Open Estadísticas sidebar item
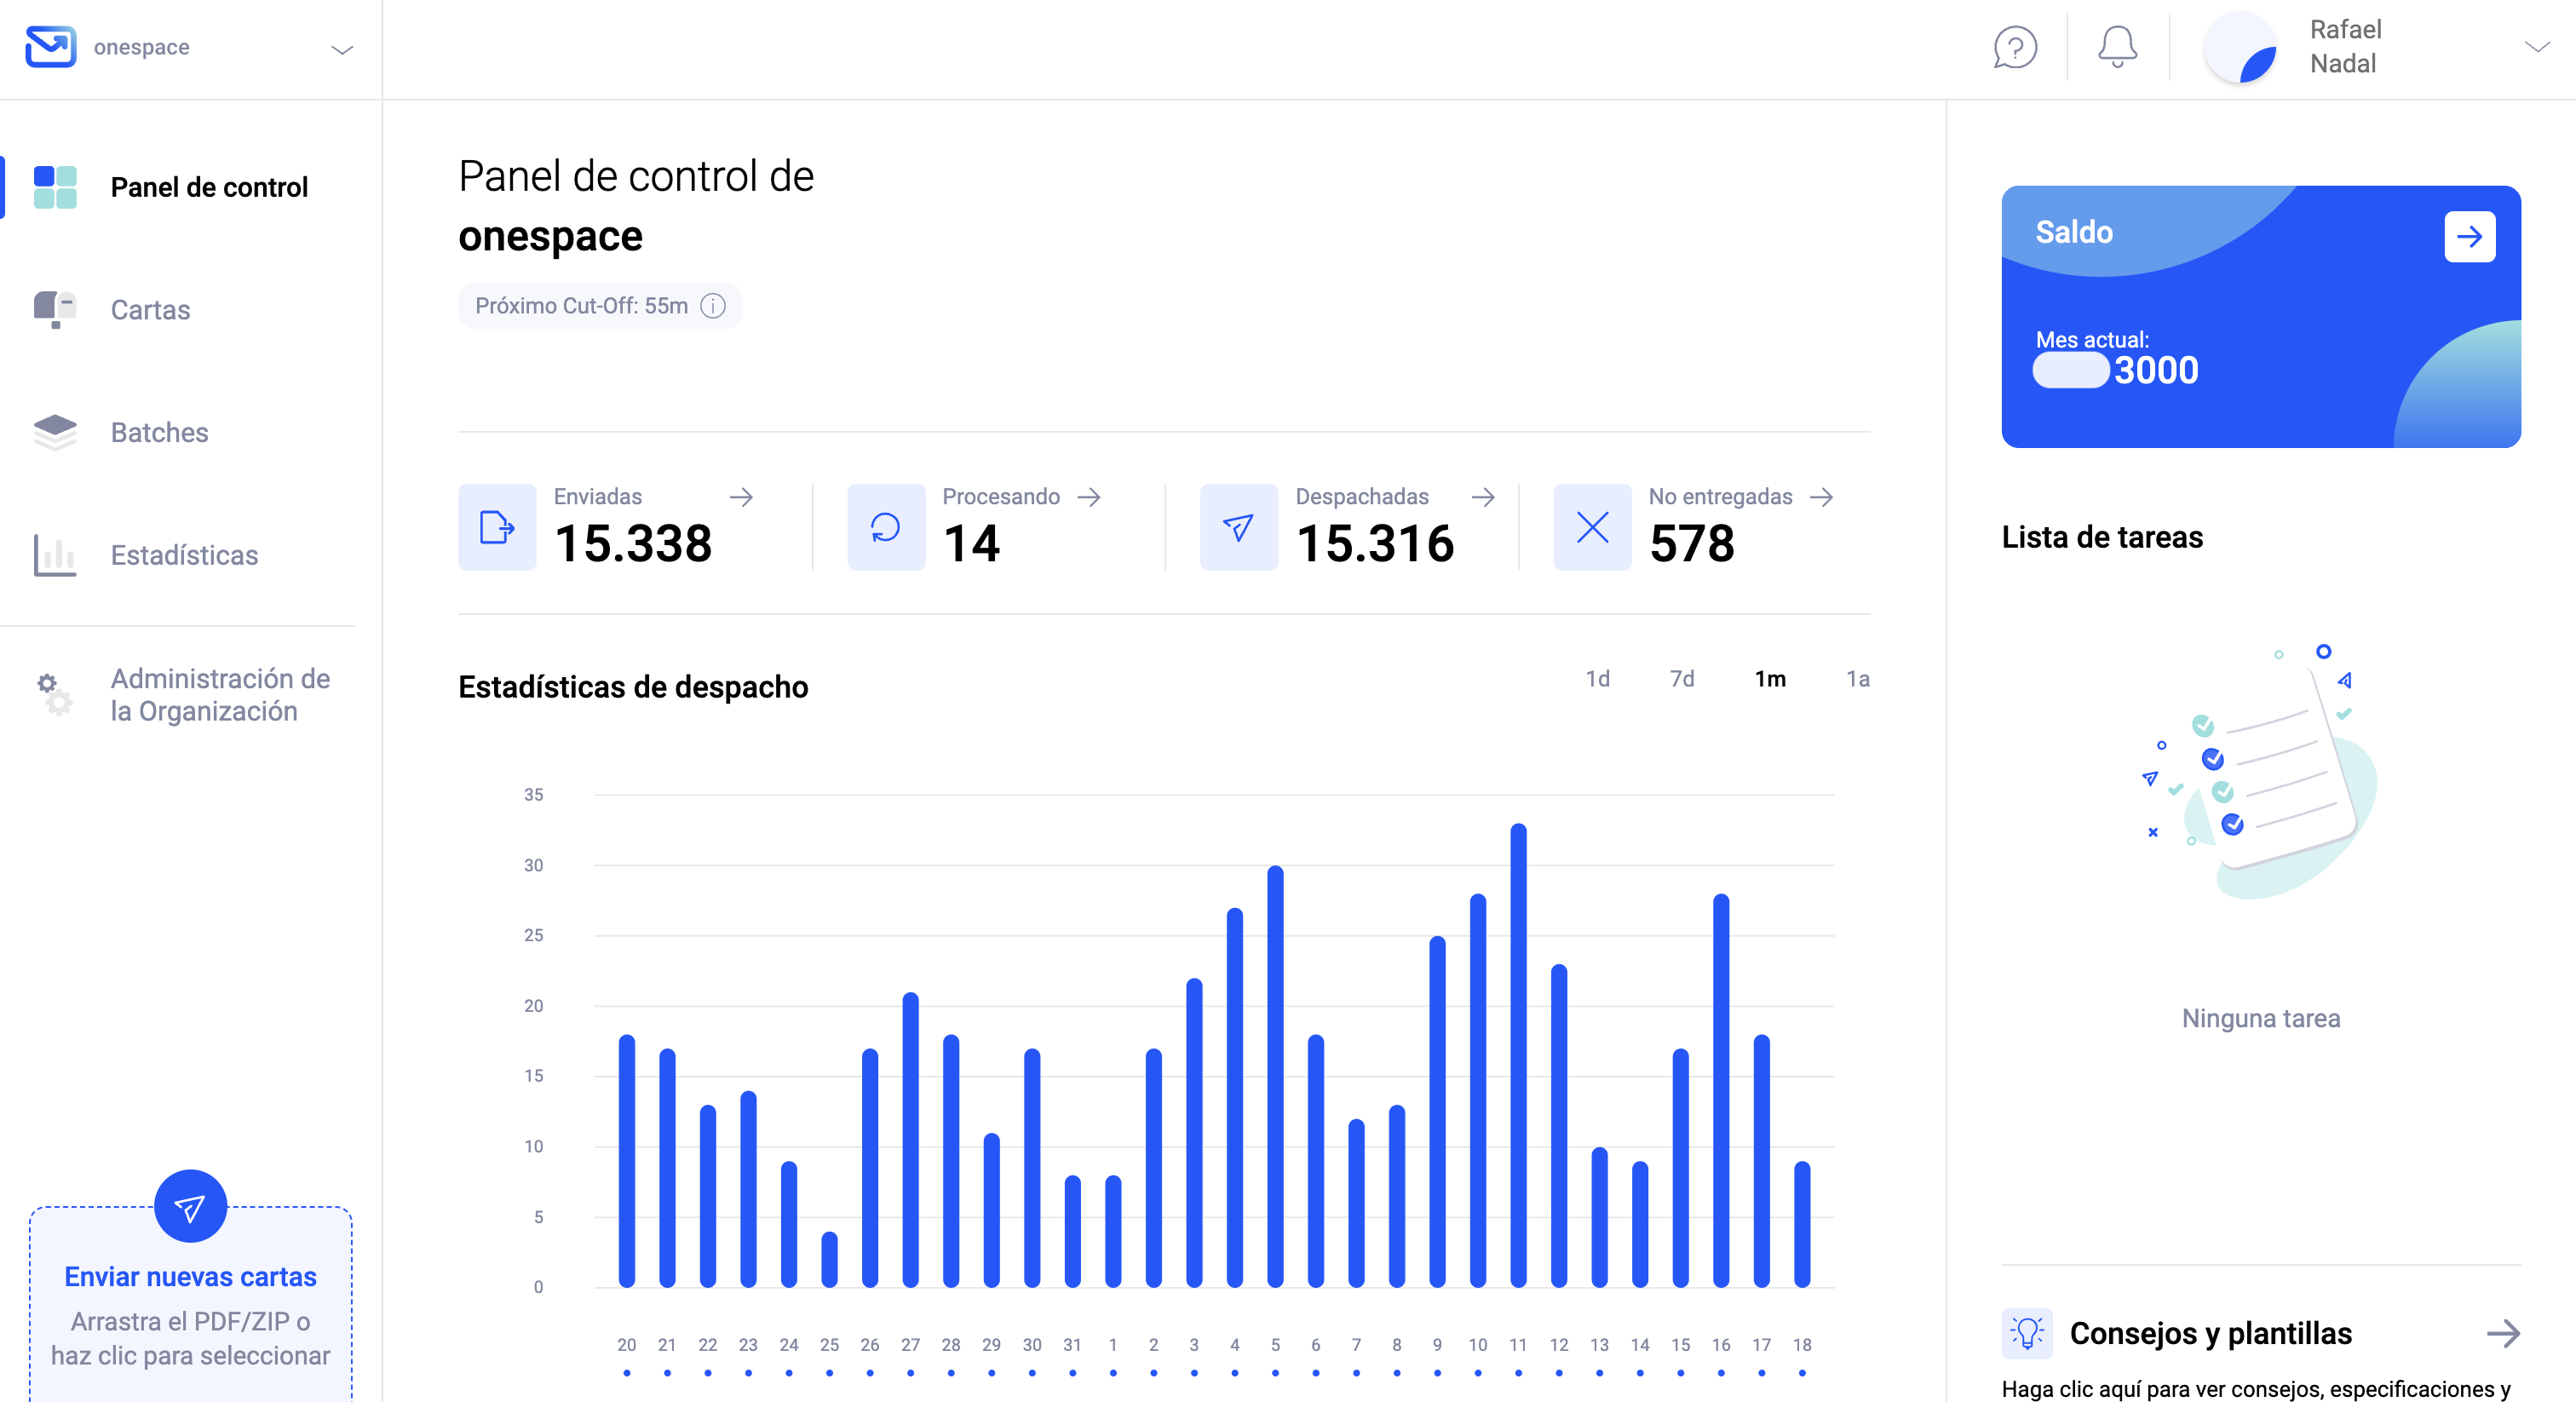Screen dimensions: 2576x1402 click(184, 555)
